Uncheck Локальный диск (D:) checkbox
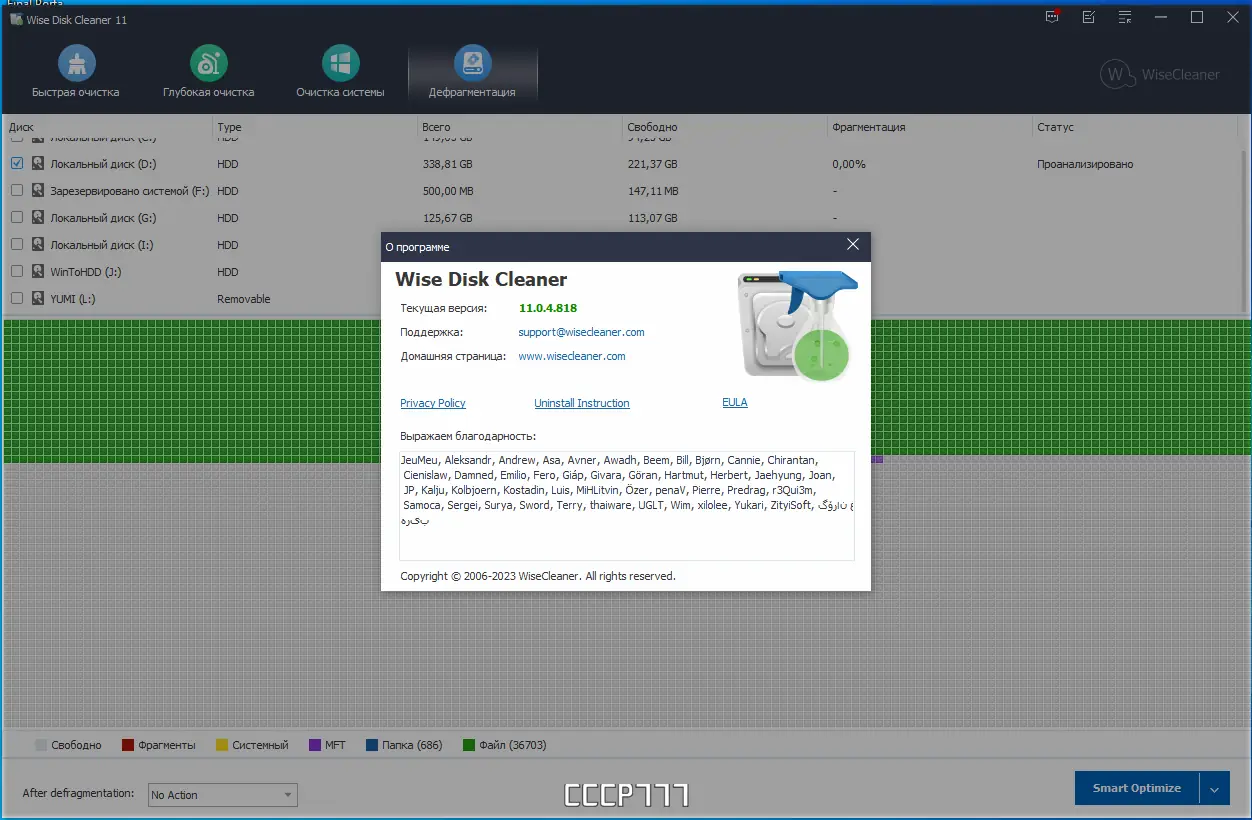The width and height of the screenshot is (1252, 820). (17, 163)
